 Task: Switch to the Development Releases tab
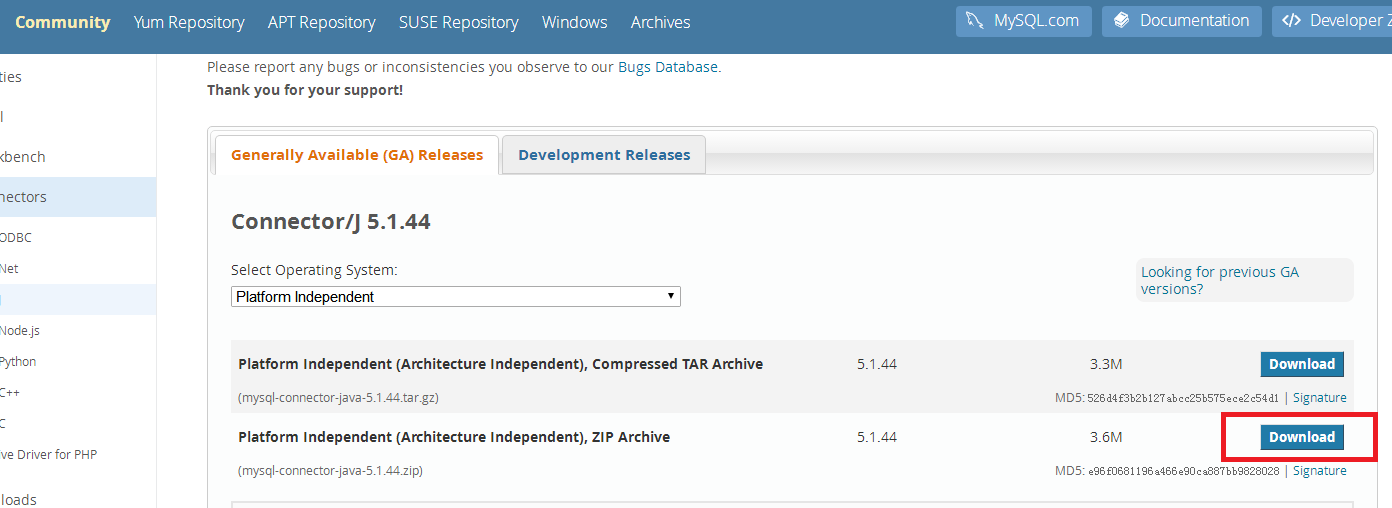(x=604, y=155)
